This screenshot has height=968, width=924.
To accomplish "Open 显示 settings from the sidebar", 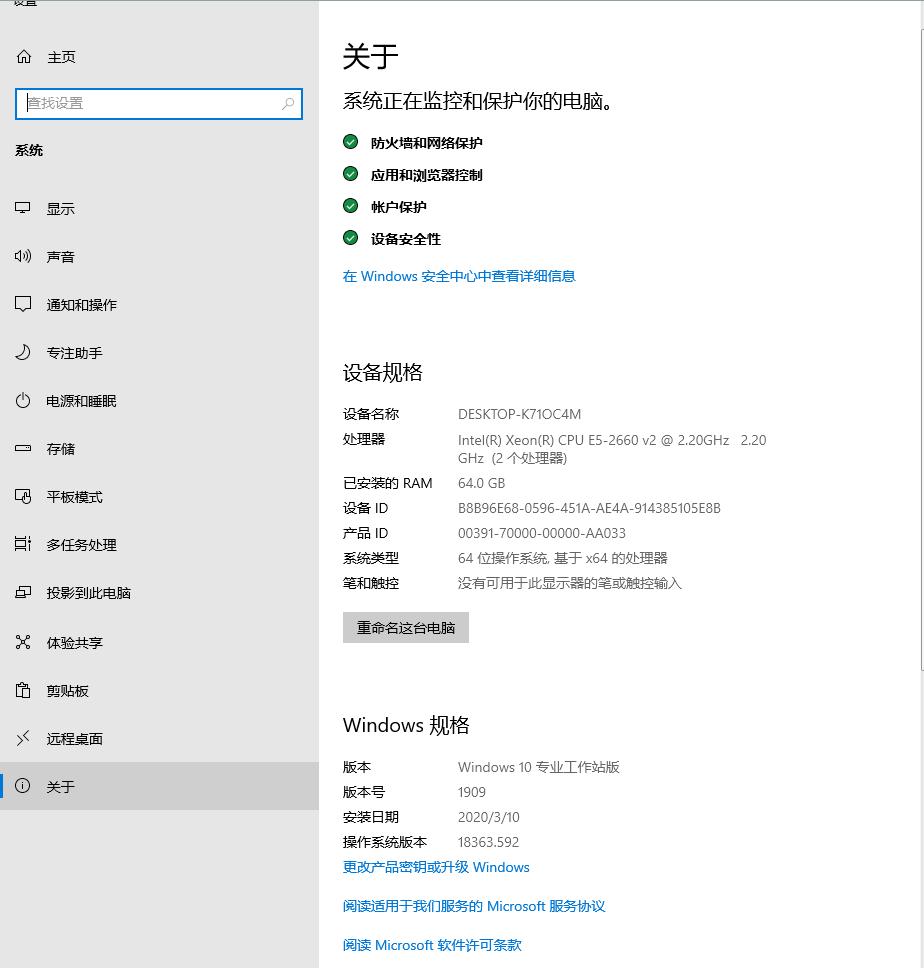I will tap(60, 208).
